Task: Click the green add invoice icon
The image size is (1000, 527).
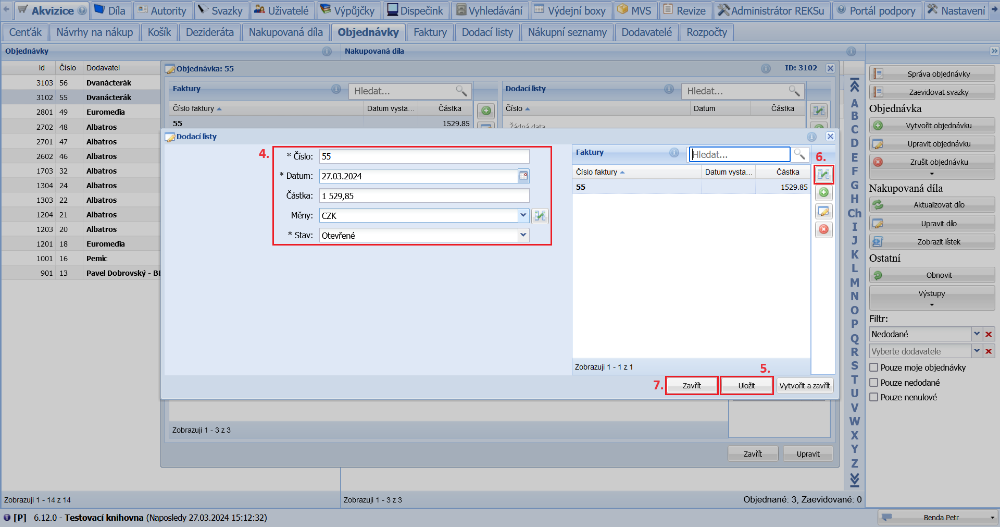Action: tap(824, 192)
